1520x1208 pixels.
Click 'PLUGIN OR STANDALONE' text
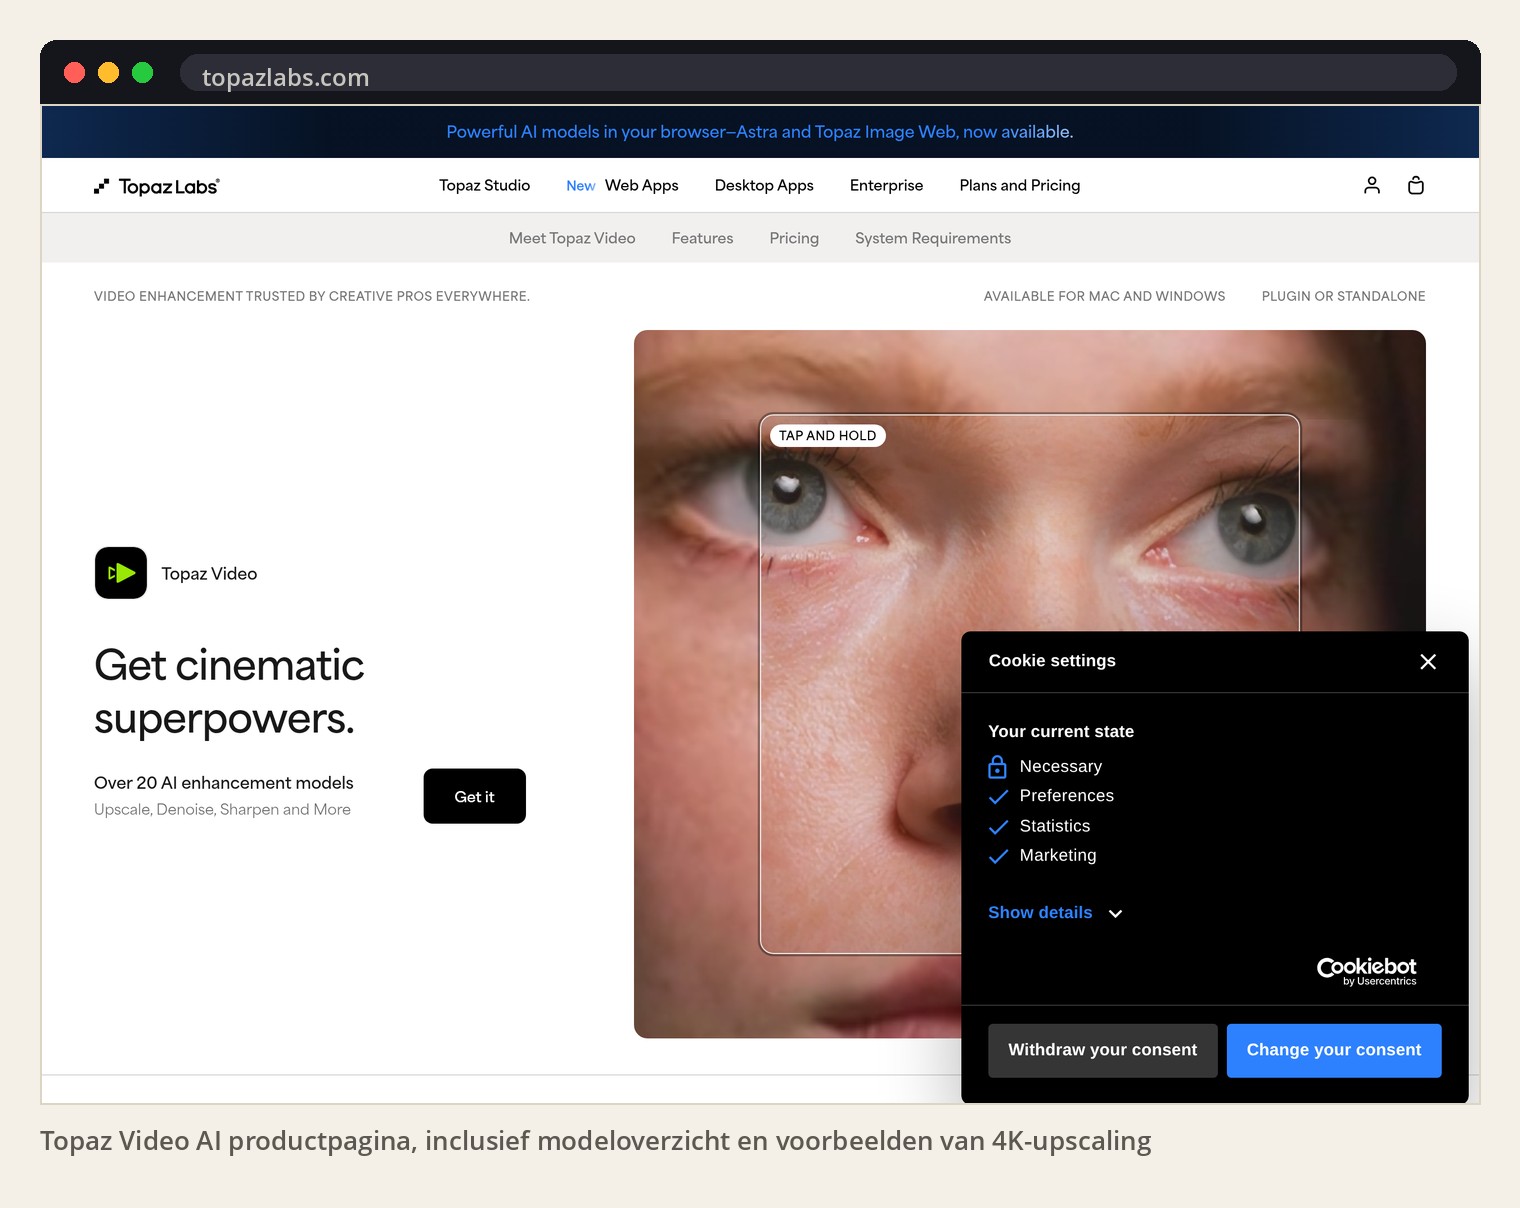(x=1344, y=296)
